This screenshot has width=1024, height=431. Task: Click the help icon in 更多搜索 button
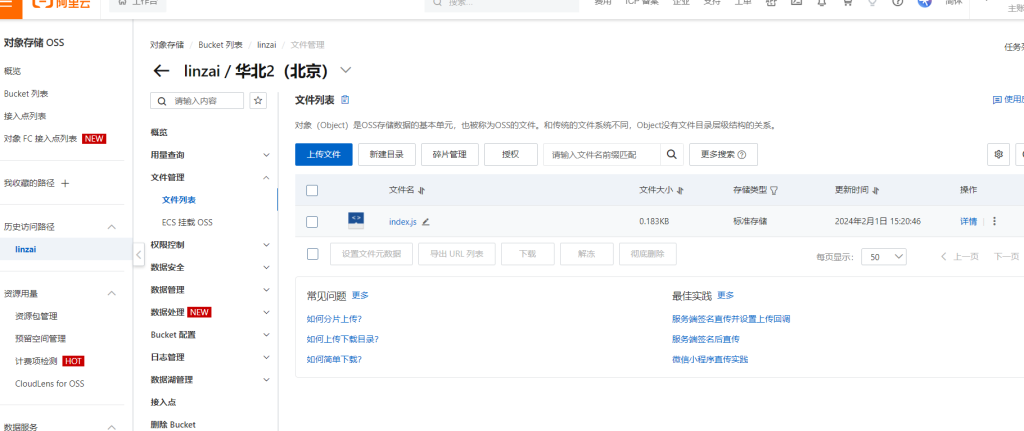pos(743,155)
